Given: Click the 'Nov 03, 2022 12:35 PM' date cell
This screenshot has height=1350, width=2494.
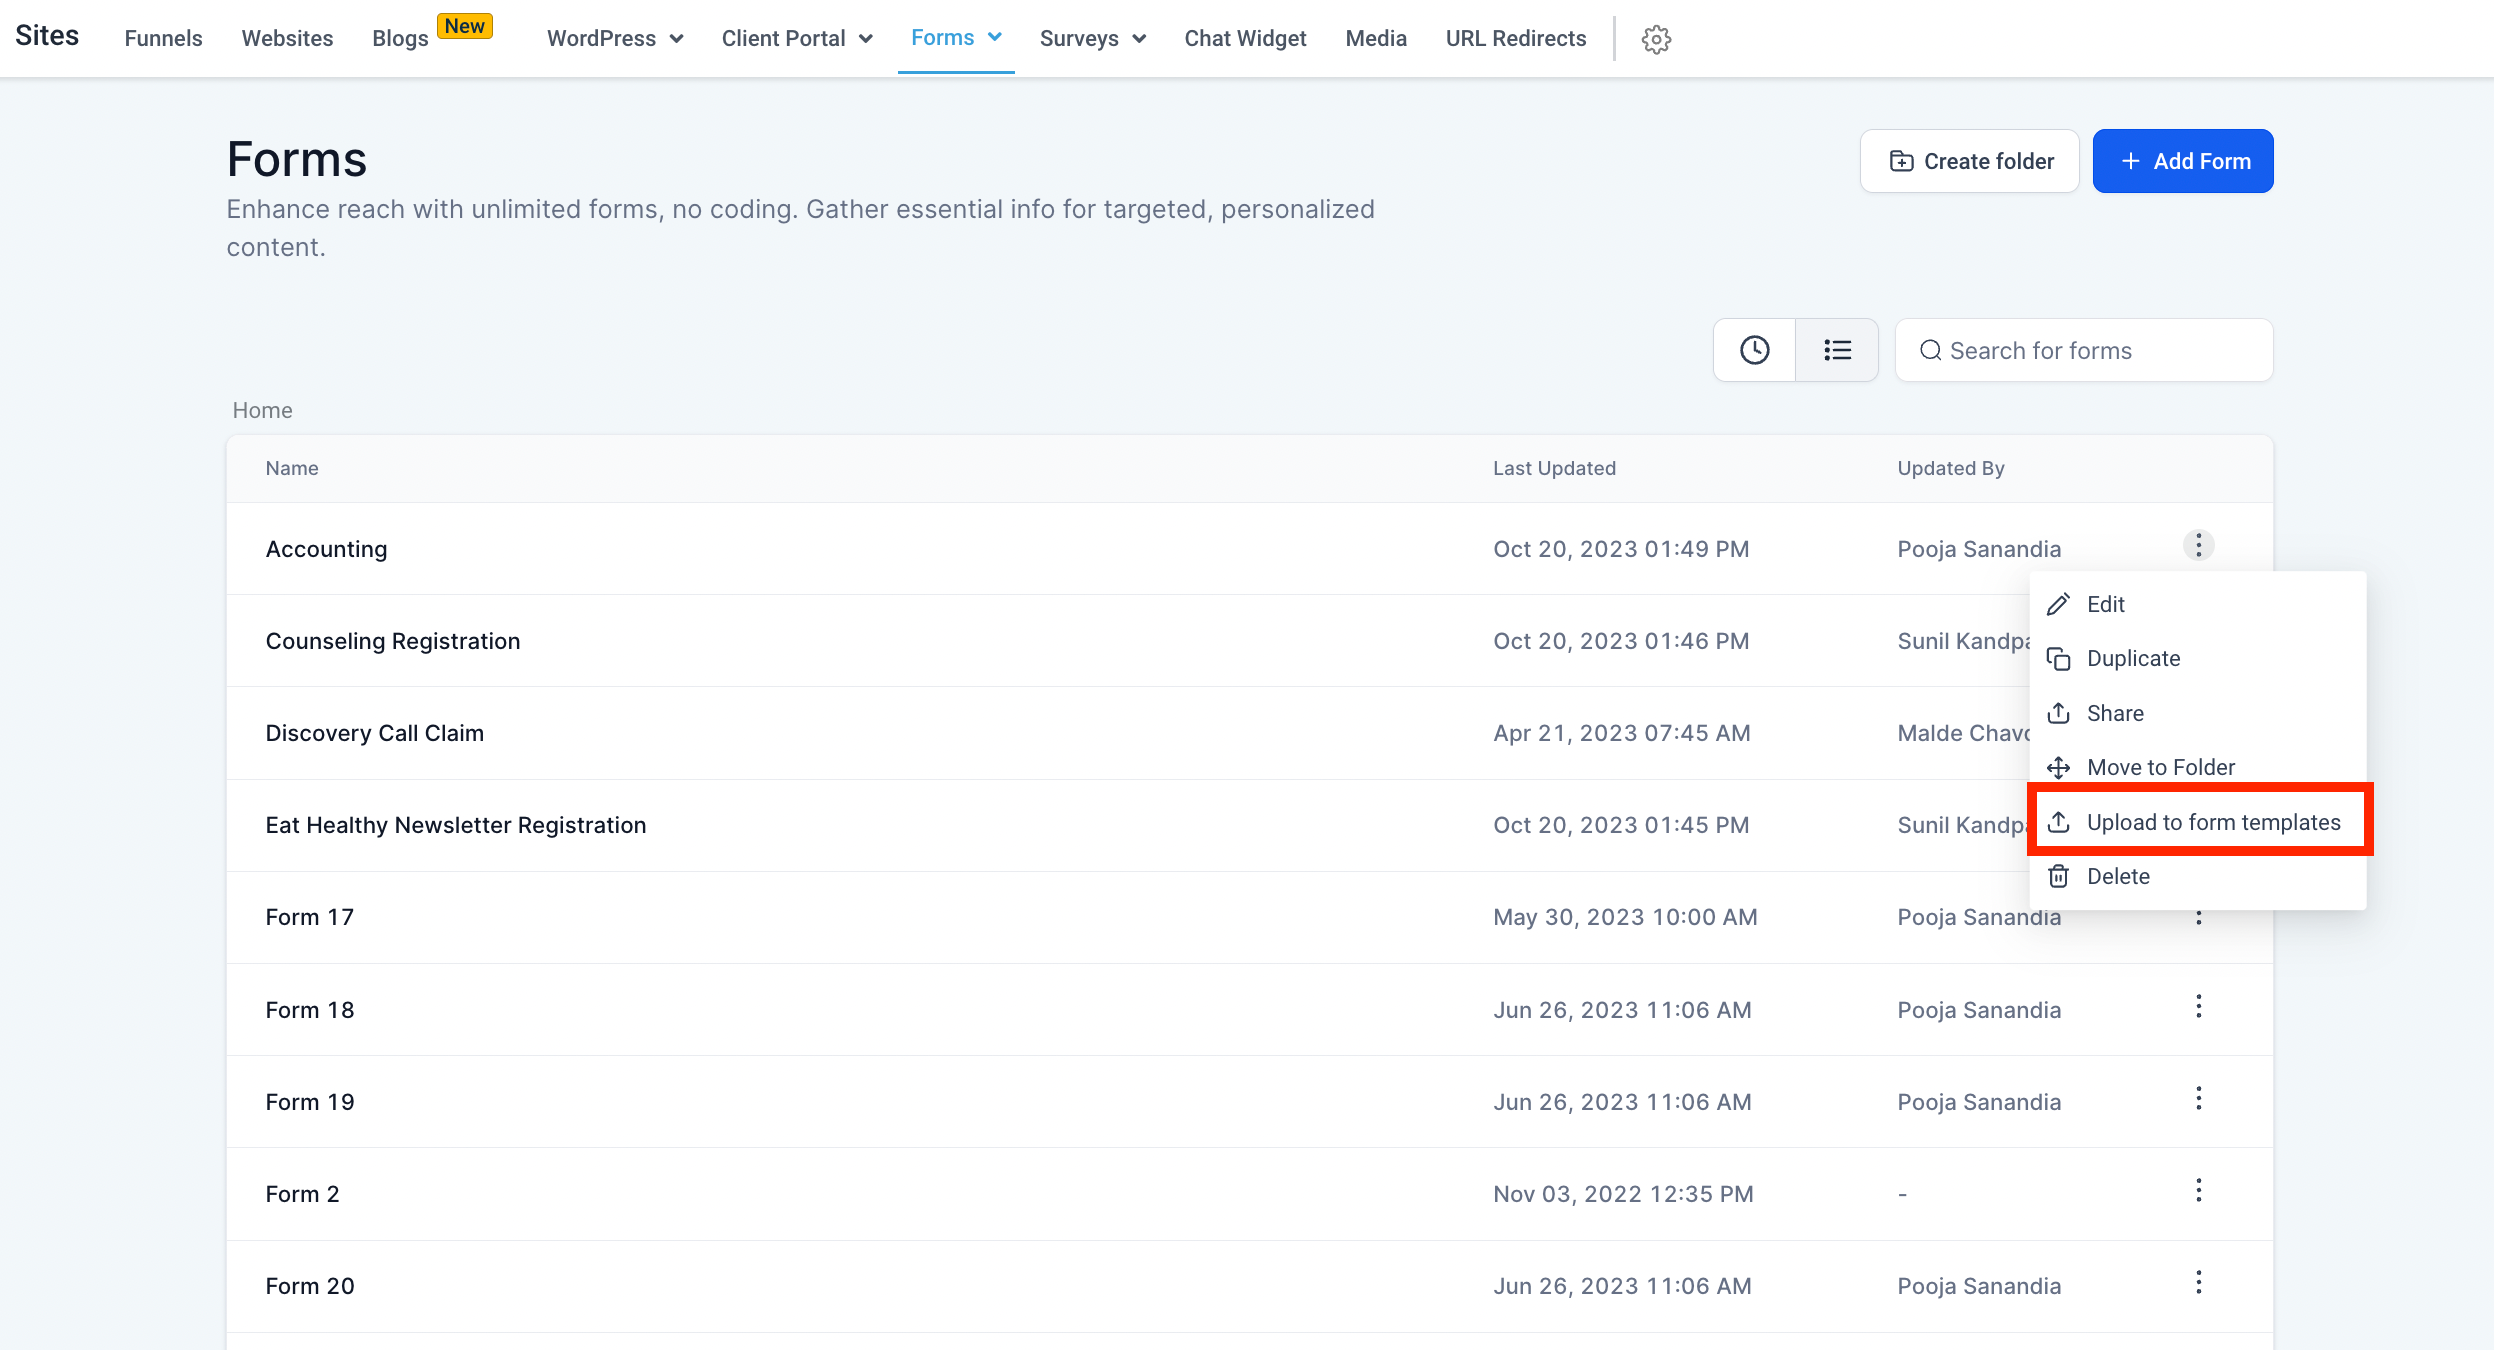Looking at the screenshot, I should click(1623, 1194).
